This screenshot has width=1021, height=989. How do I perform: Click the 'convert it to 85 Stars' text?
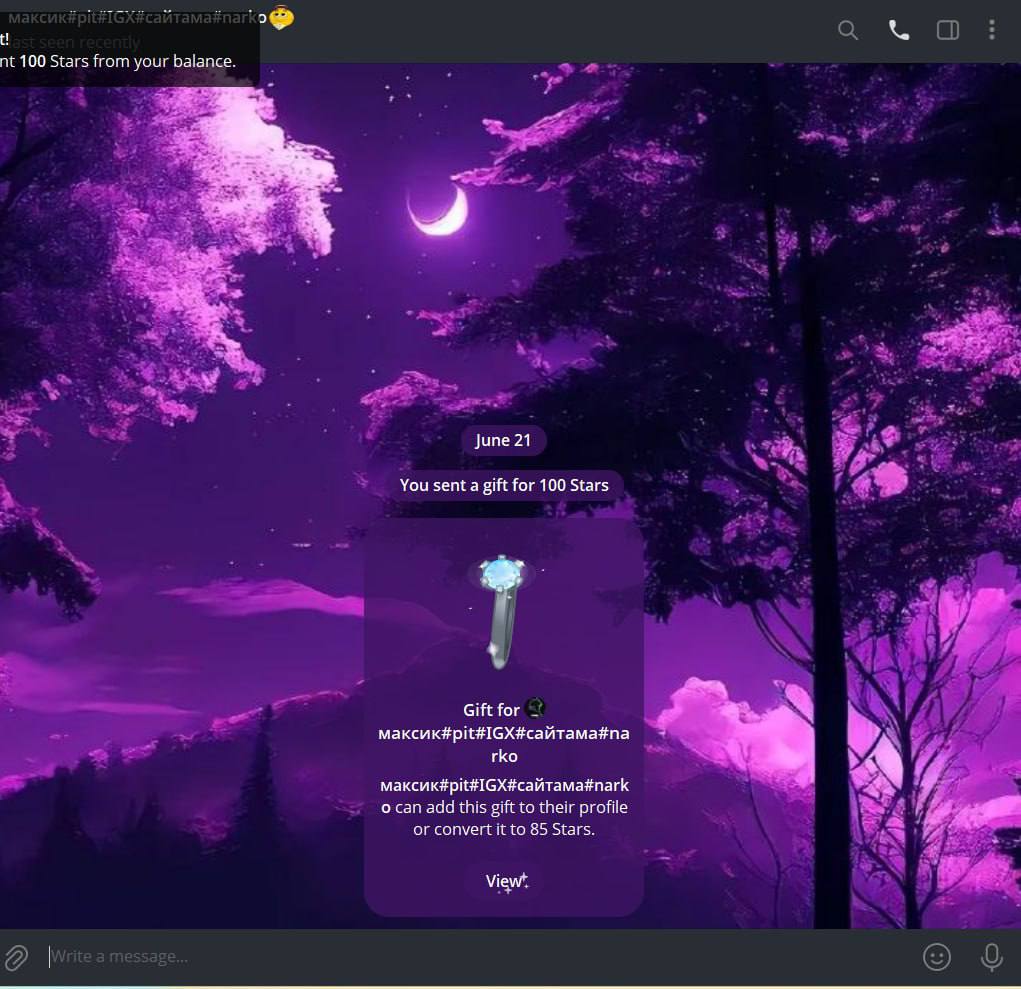pyautogui.click(x=514, y=829)
